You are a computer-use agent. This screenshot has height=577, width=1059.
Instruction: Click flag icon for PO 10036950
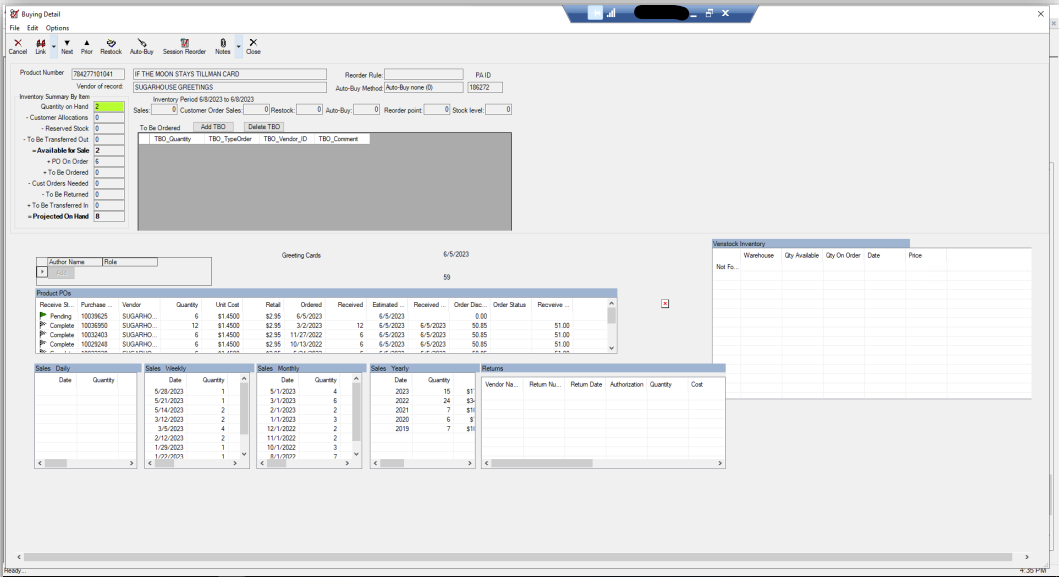[x=43, y=325]
